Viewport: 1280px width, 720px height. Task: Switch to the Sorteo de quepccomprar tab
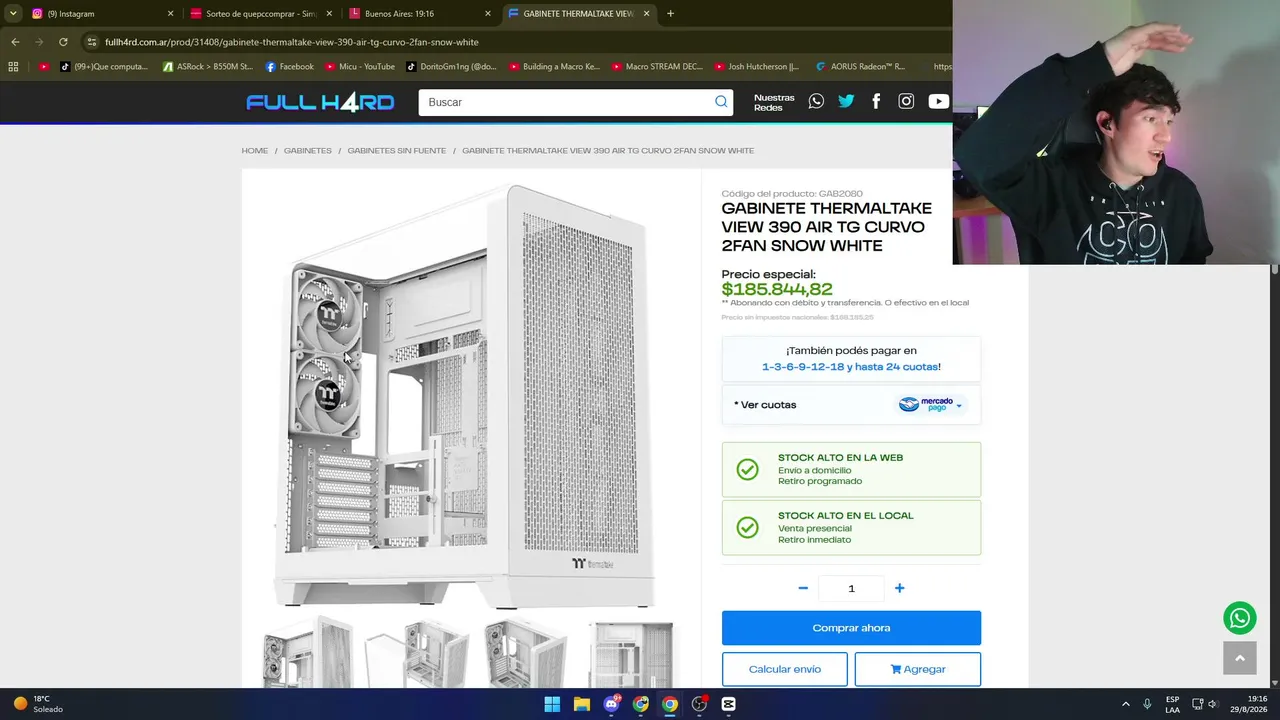tap(261, 14)
